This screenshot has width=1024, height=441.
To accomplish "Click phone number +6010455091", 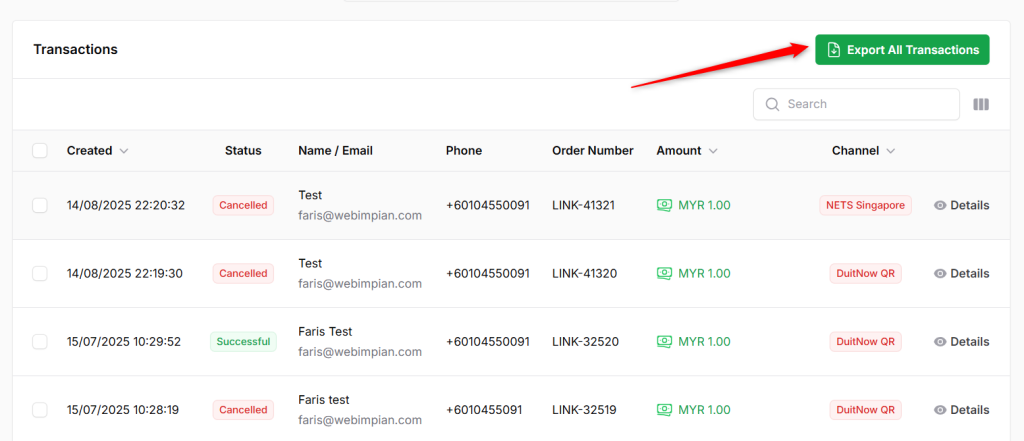I will click(484, 410).
